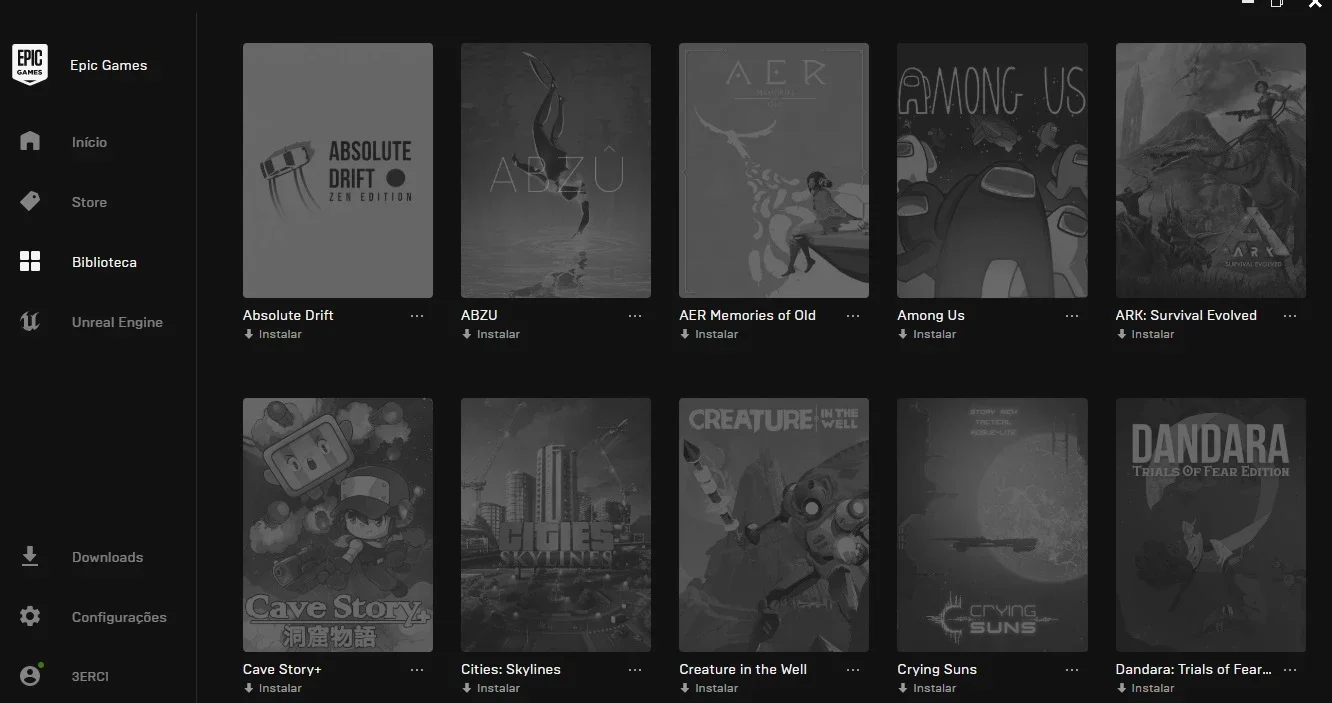The width and height of the screenshot is (1332, 703).
Task: Select the Absolute Drift cover art
Action: (x=338, y=170)
